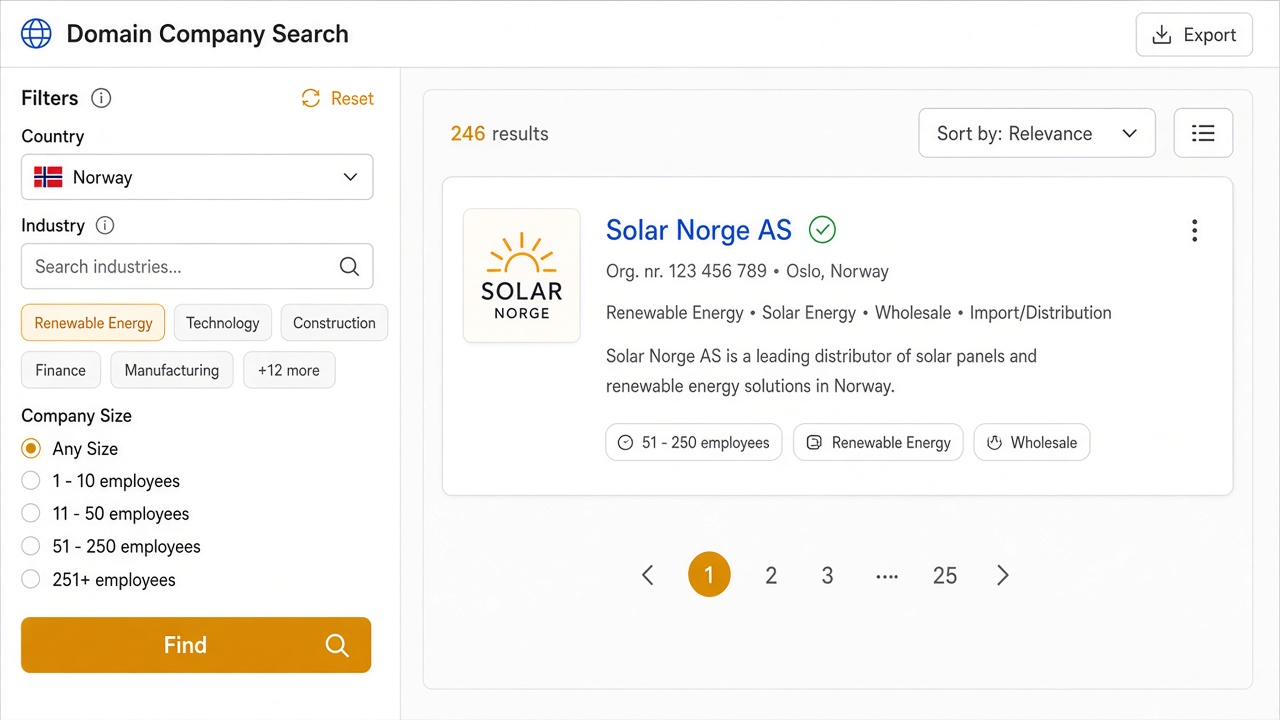This screenshot has width=1280, height=720.
Task: Go to next page arrow
Action: click(x=1003, y=575)
